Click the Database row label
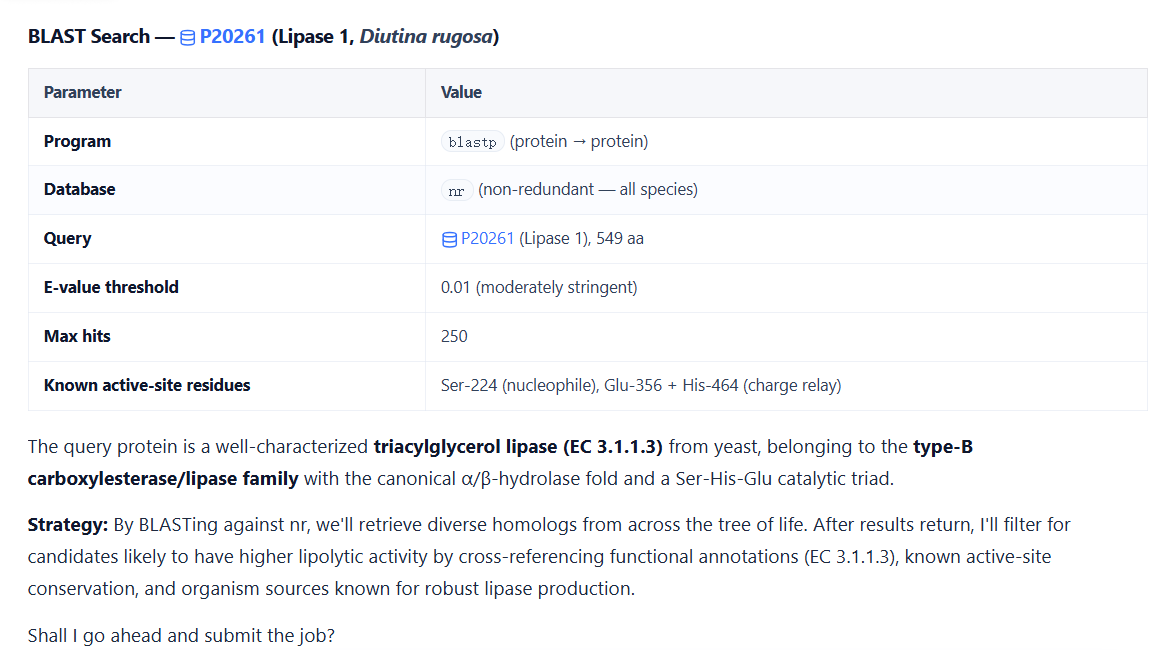Image resolution: width=1159 pixels, height=650 pixels. [79, 189]
